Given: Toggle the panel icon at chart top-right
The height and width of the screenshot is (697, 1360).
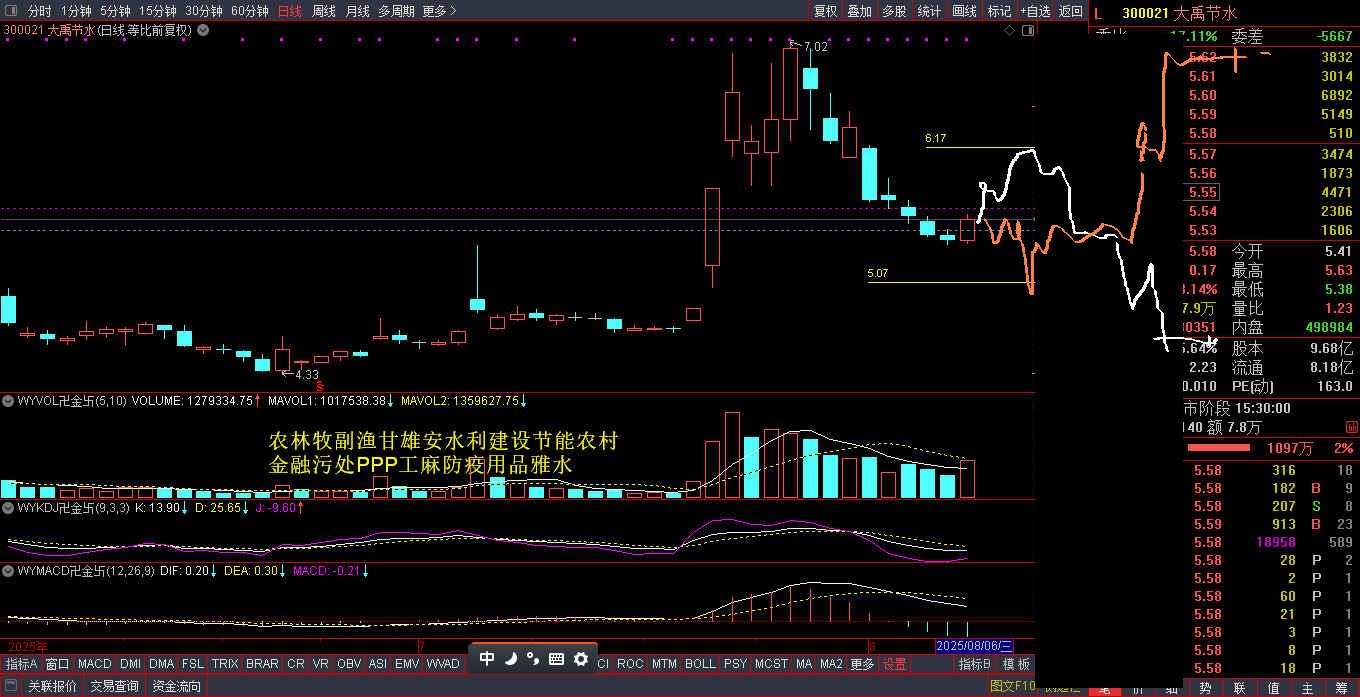Looking at the screenshot, I should (x=1026, y=31).
